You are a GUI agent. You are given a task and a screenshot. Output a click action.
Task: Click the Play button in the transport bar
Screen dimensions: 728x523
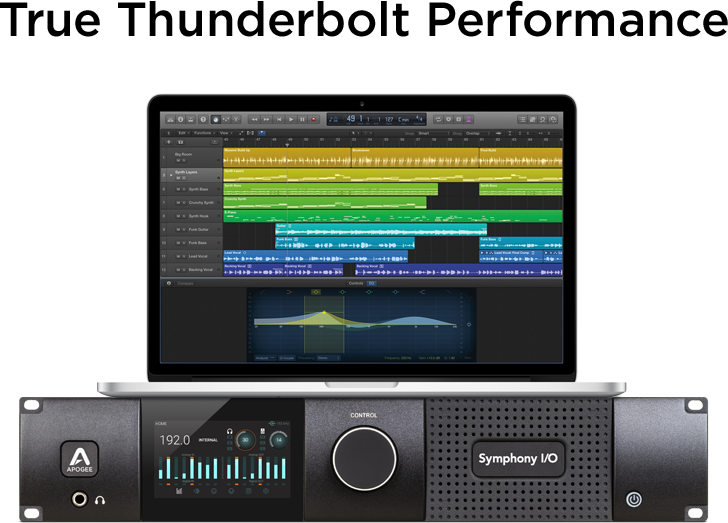tap(291, 119)
